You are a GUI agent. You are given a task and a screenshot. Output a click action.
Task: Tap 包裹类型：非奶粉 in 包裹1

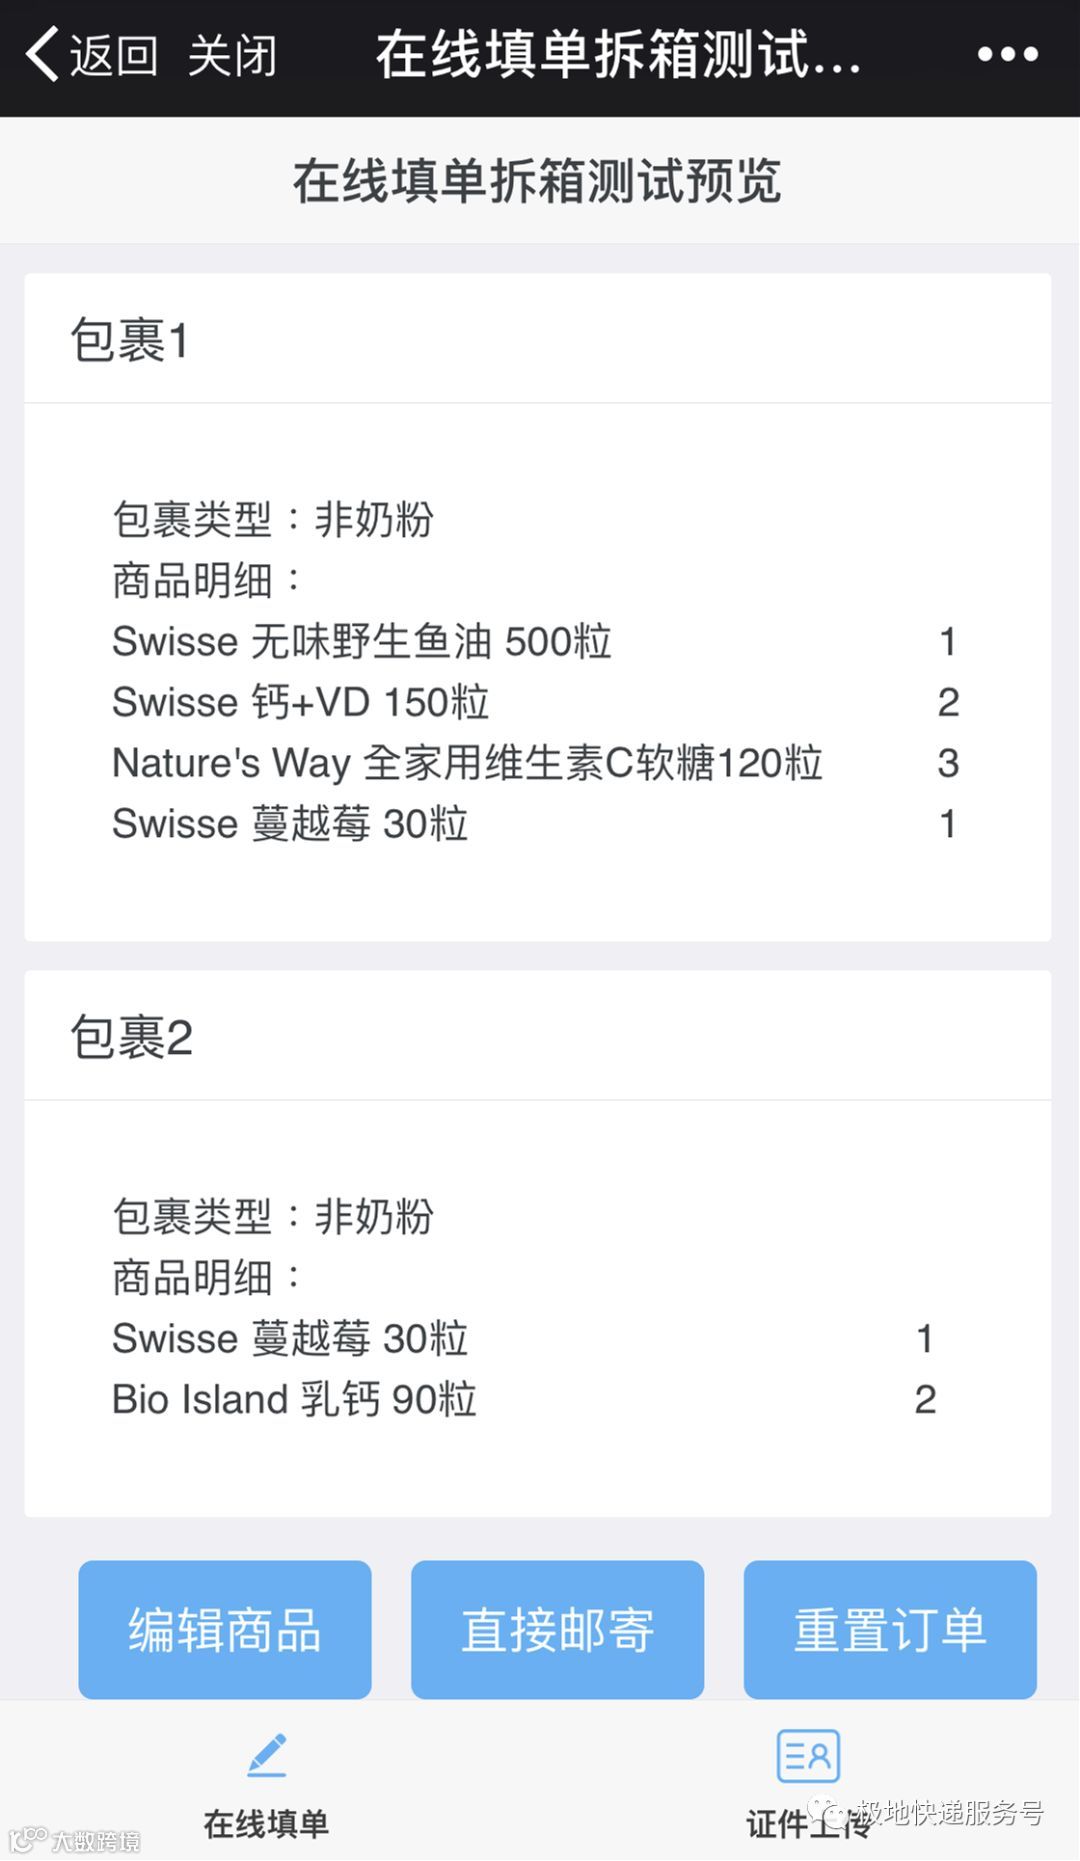click(x=273, y=520)
